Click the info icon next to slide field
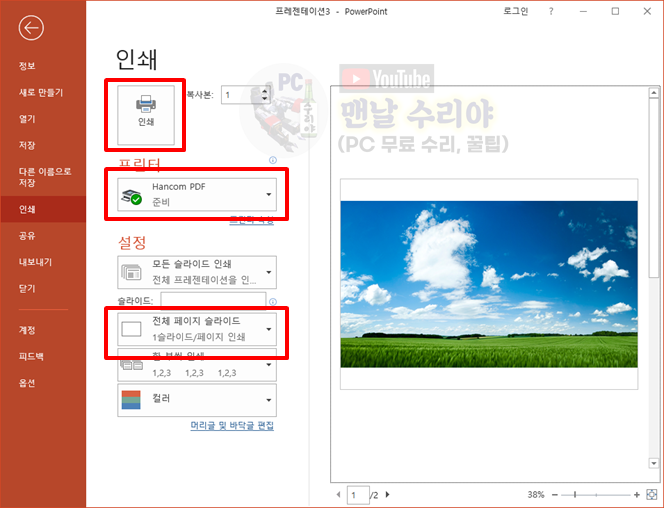 coord(273,301)
